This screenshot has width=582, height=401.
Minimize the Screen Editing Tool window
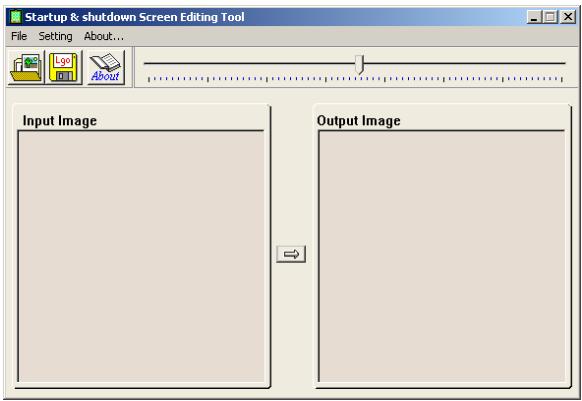pyautogui.click(x=534, y=17)
